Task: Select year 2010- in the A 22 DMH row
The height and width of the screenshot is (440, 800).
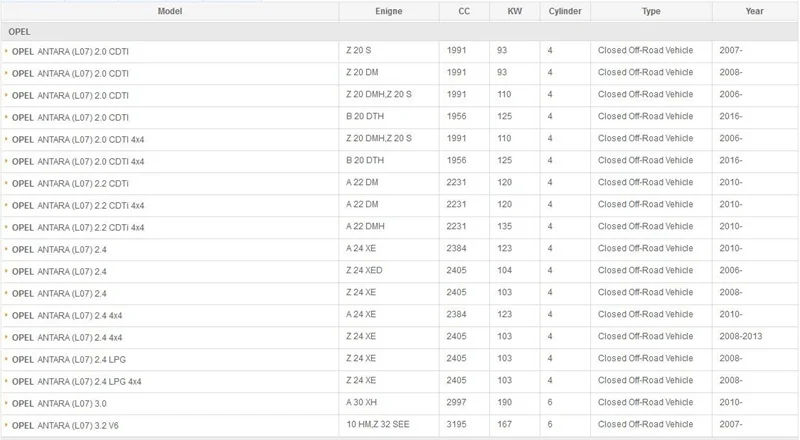Action: pos(731,226)
